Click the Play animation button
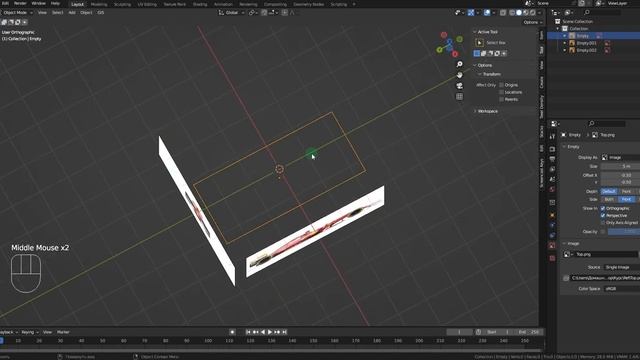This screenshot has height=360, width=640. click(270, 332)
